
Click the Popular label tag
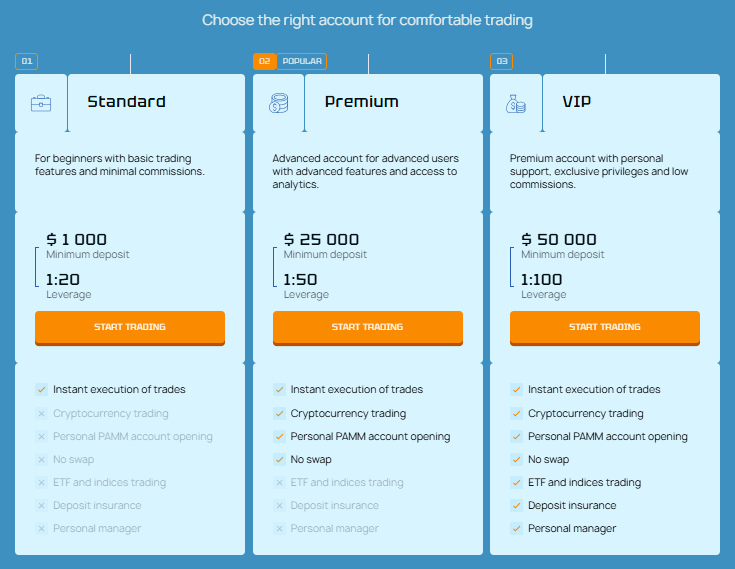(302, 62)
